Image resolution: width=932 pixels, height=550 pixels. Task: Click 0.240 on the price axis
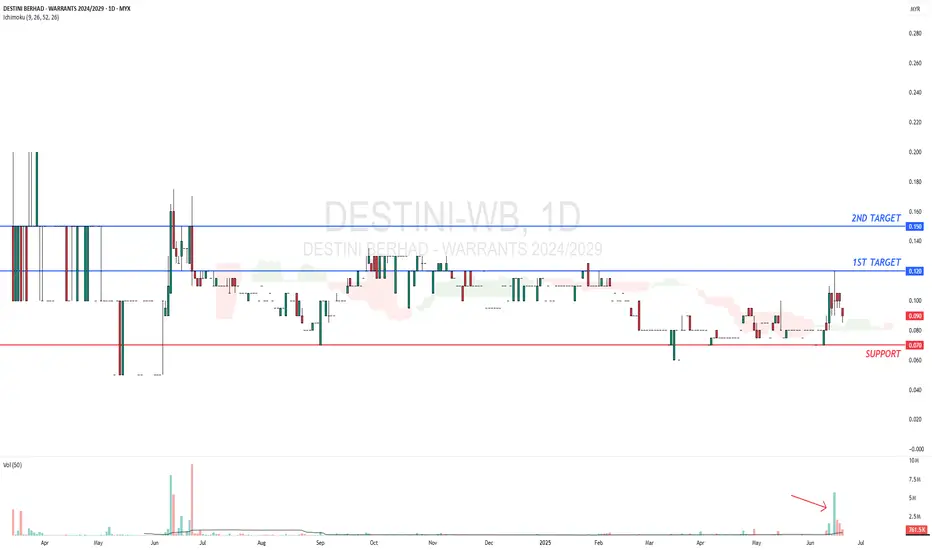(x=915, y=93)
